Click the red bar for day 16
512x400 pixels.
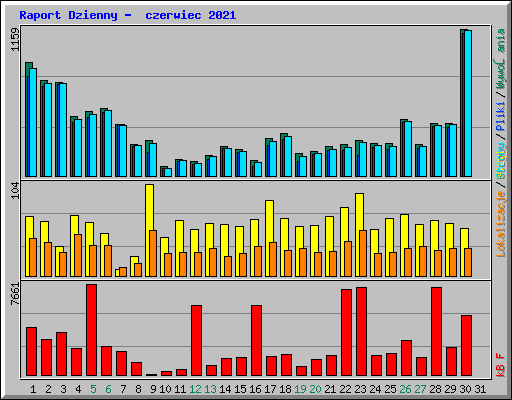[x=256, y=341]
